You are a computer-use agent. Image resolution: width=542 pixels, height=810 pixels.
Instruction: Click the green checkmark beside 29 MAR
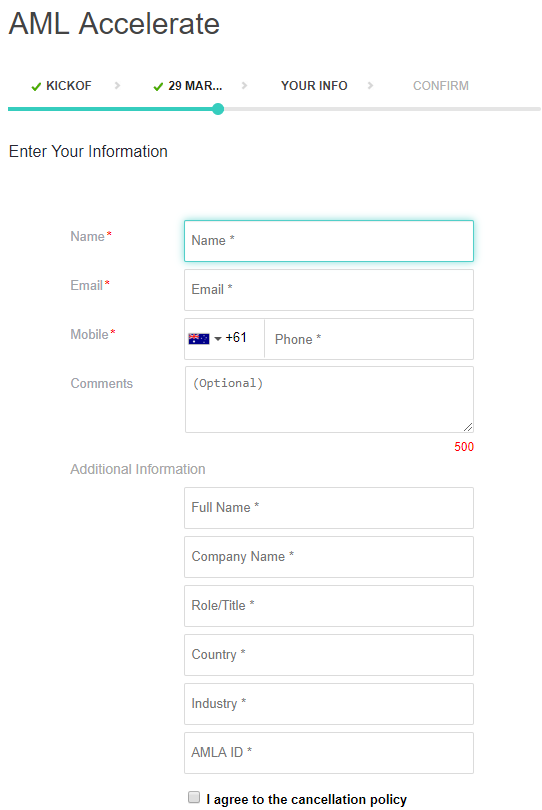coord(158,87)
